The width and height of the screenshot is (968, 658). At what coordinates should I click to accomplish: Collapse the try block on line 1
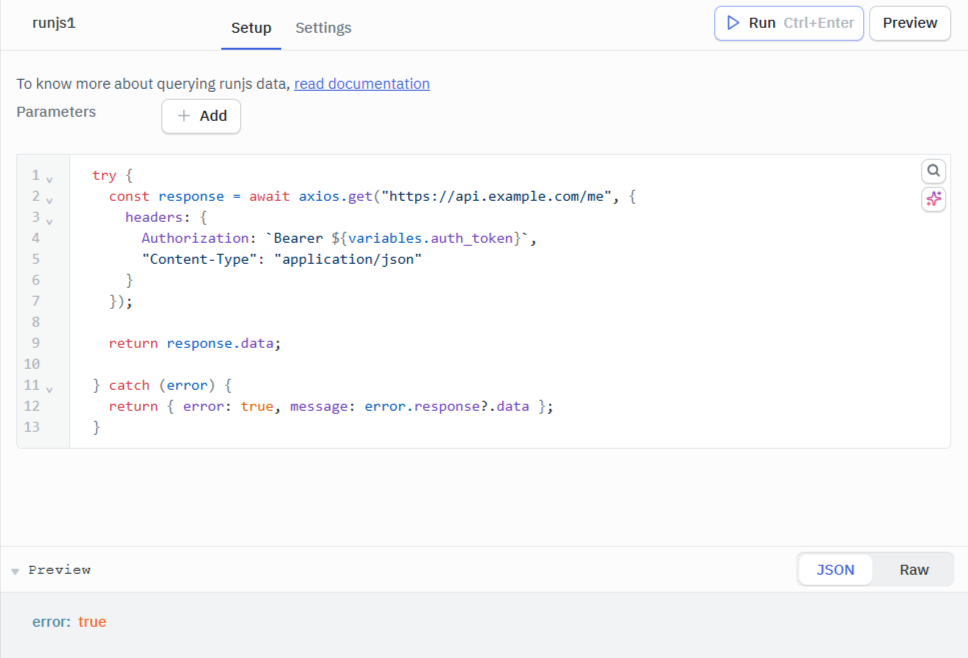click(48, 175)
